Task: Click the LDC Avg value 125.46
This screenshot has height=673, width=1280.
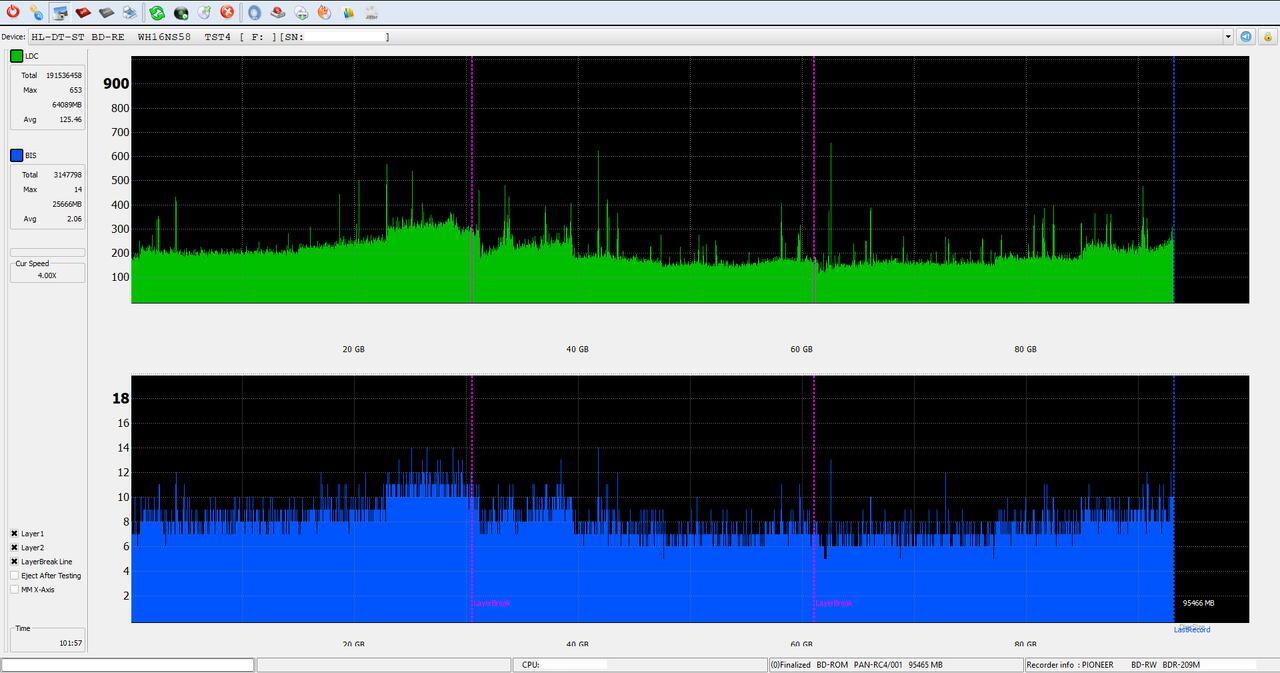Action: tap(71, 119)
